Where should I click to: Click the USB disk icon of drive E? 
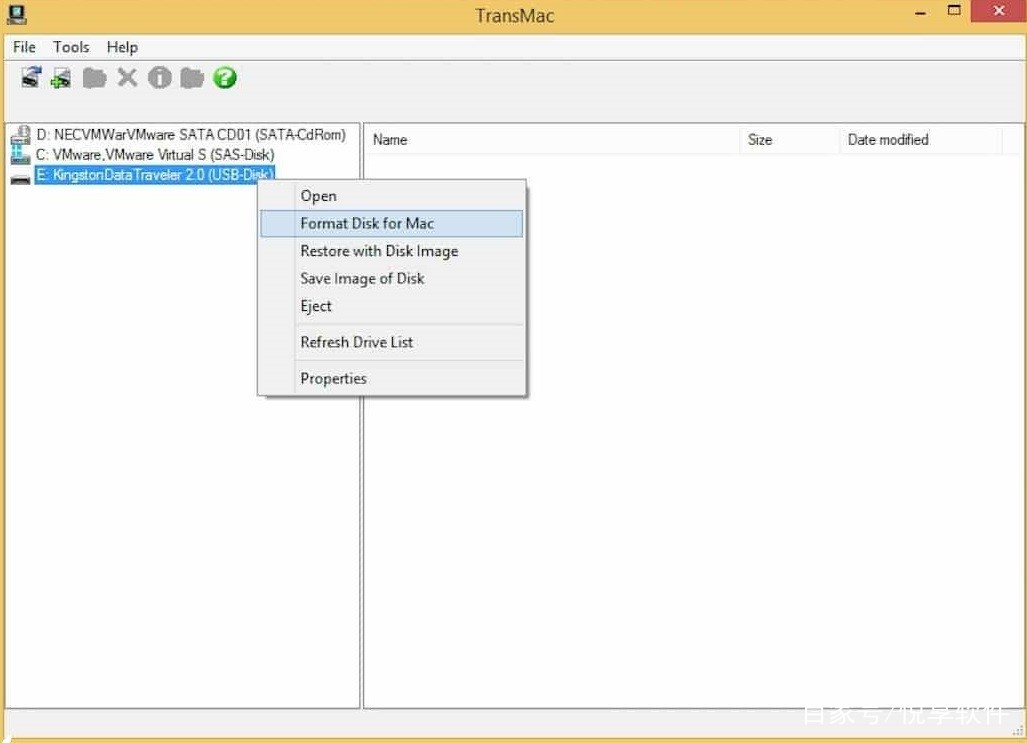(x=21, y=179)
